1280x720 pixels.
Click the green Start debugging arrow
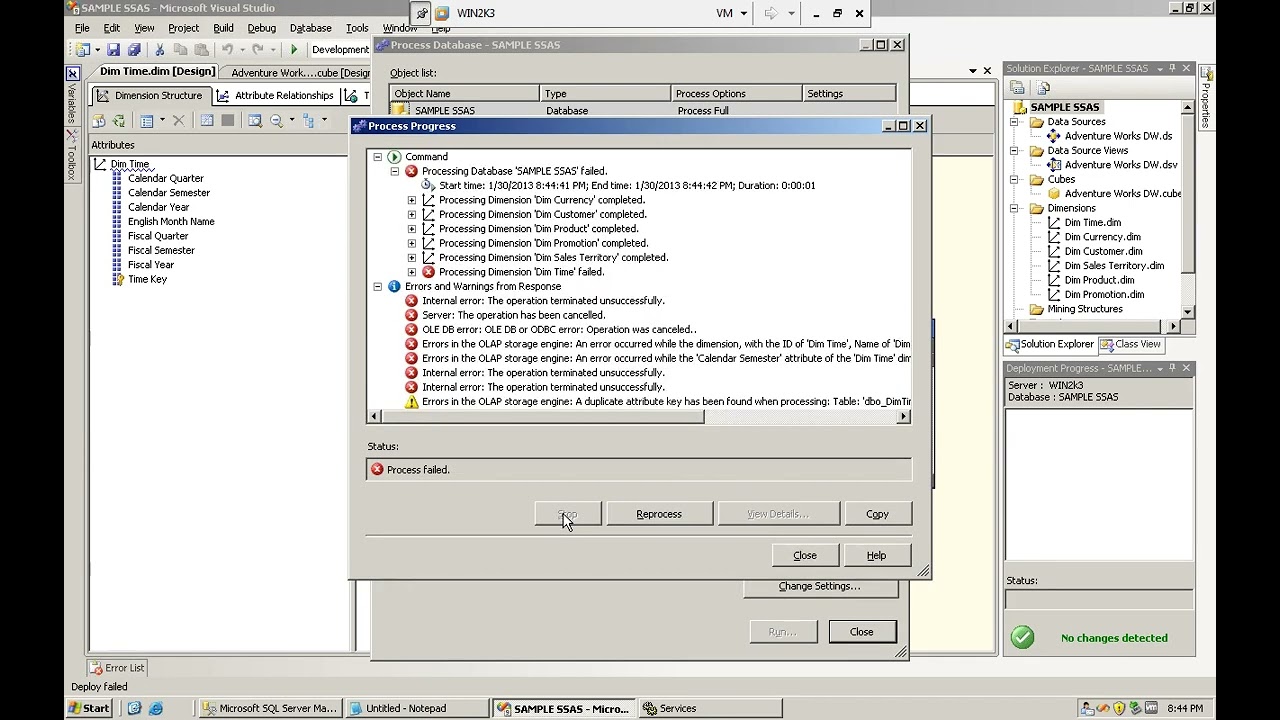(294, 50)
